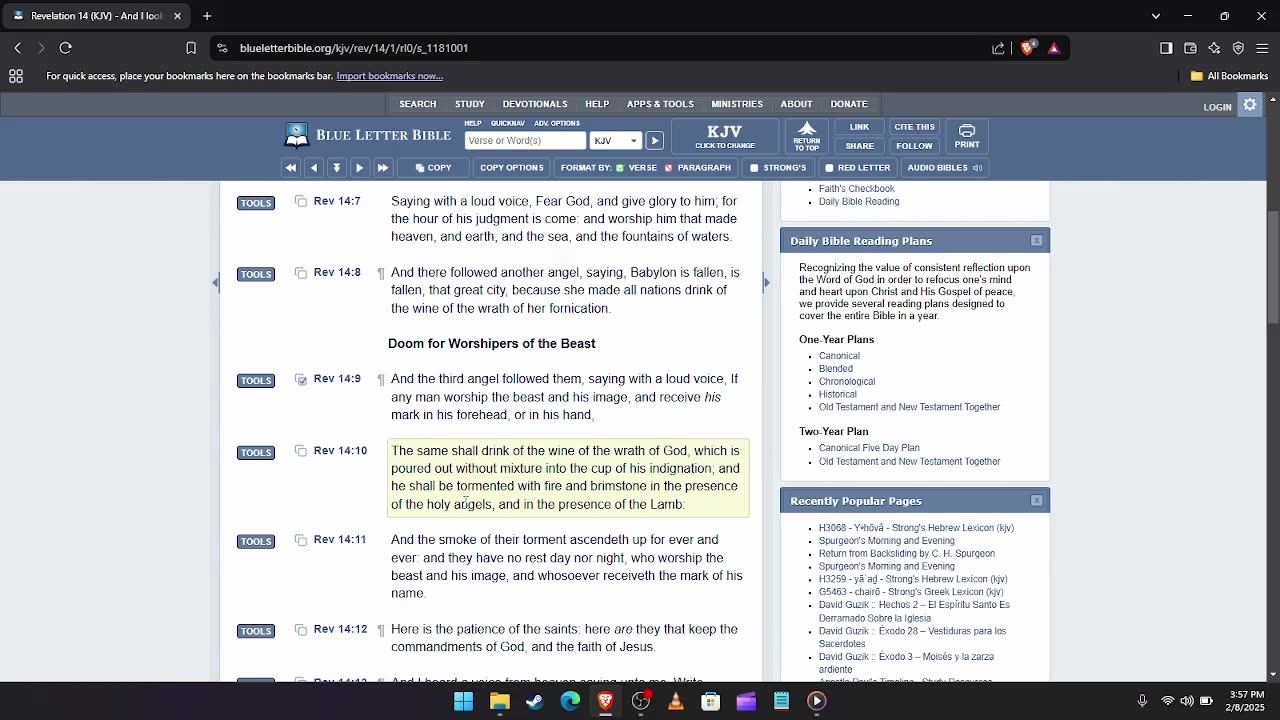This screenshot has width=1280, height=720.
Task: Open the Ministries menu
Action: tap(737, 104)
